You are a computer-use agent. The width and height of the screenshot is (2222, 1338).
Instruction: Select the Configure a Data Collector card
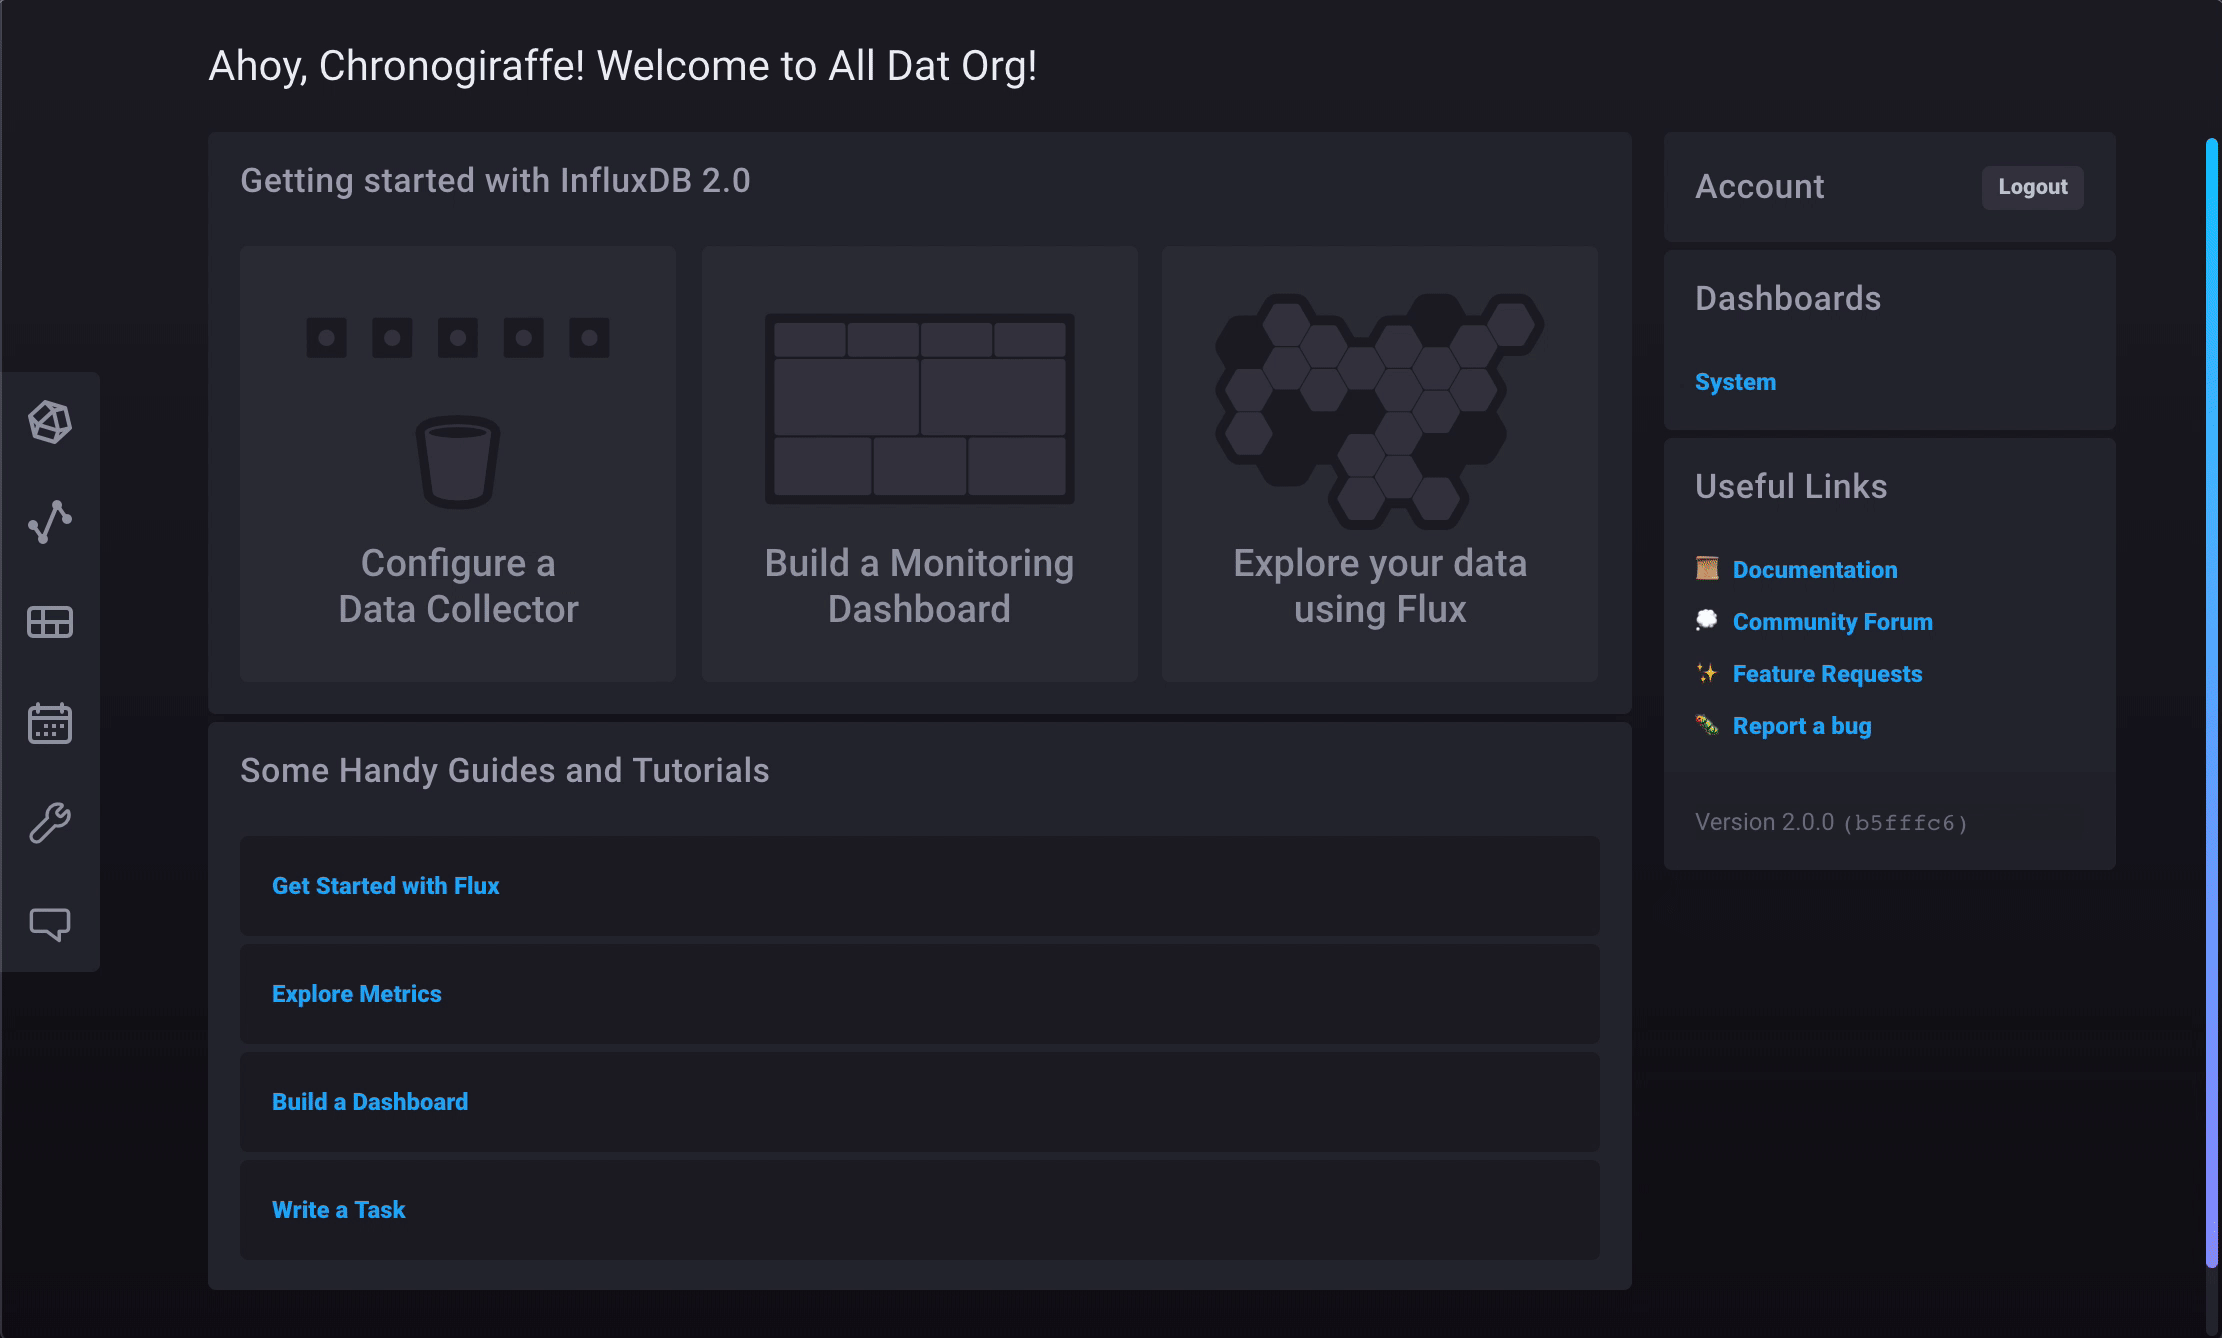[x=458, y=464]
